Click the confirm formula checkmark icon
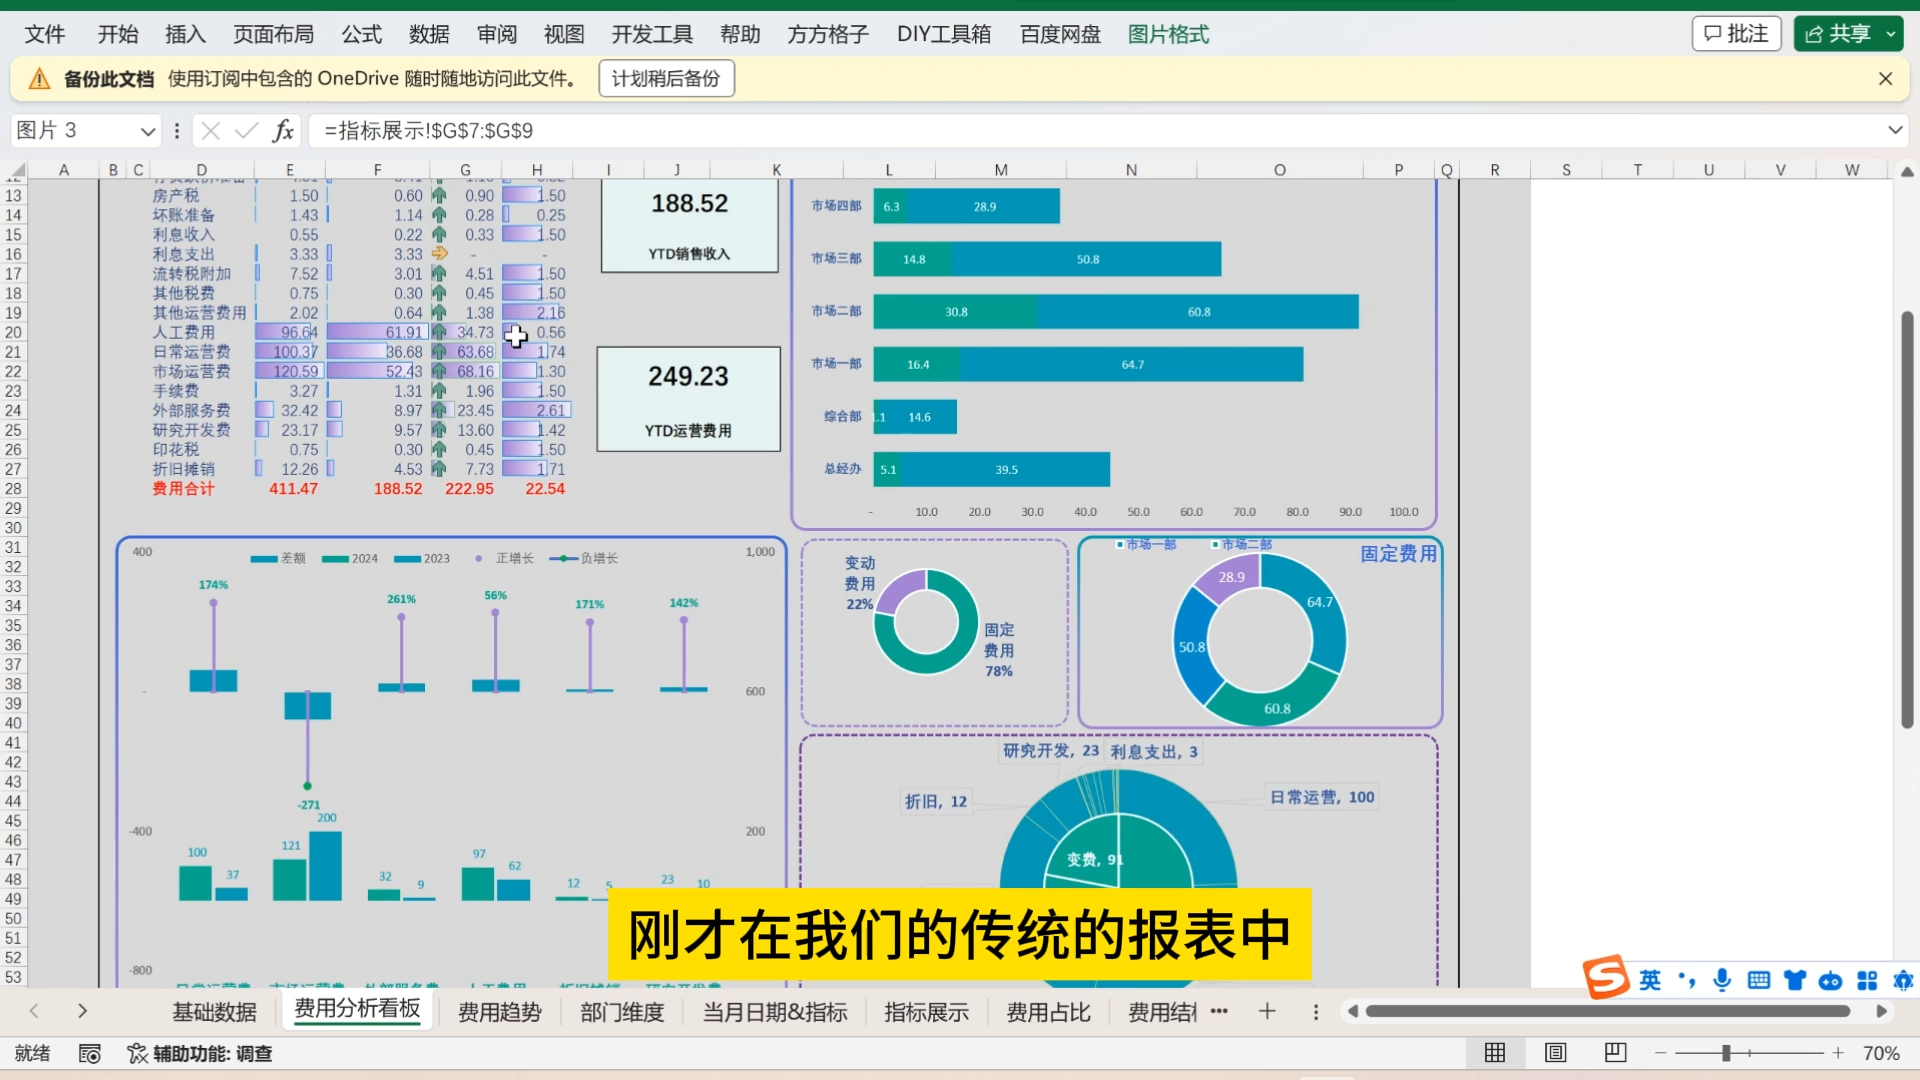Viewport: 1920px width, 1080px height. 246,131
